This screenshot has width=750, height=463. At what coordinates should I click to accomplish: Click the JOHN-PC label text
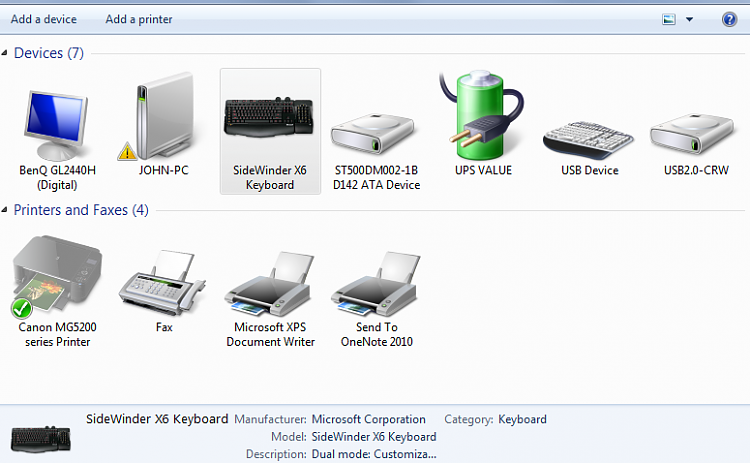164,170
